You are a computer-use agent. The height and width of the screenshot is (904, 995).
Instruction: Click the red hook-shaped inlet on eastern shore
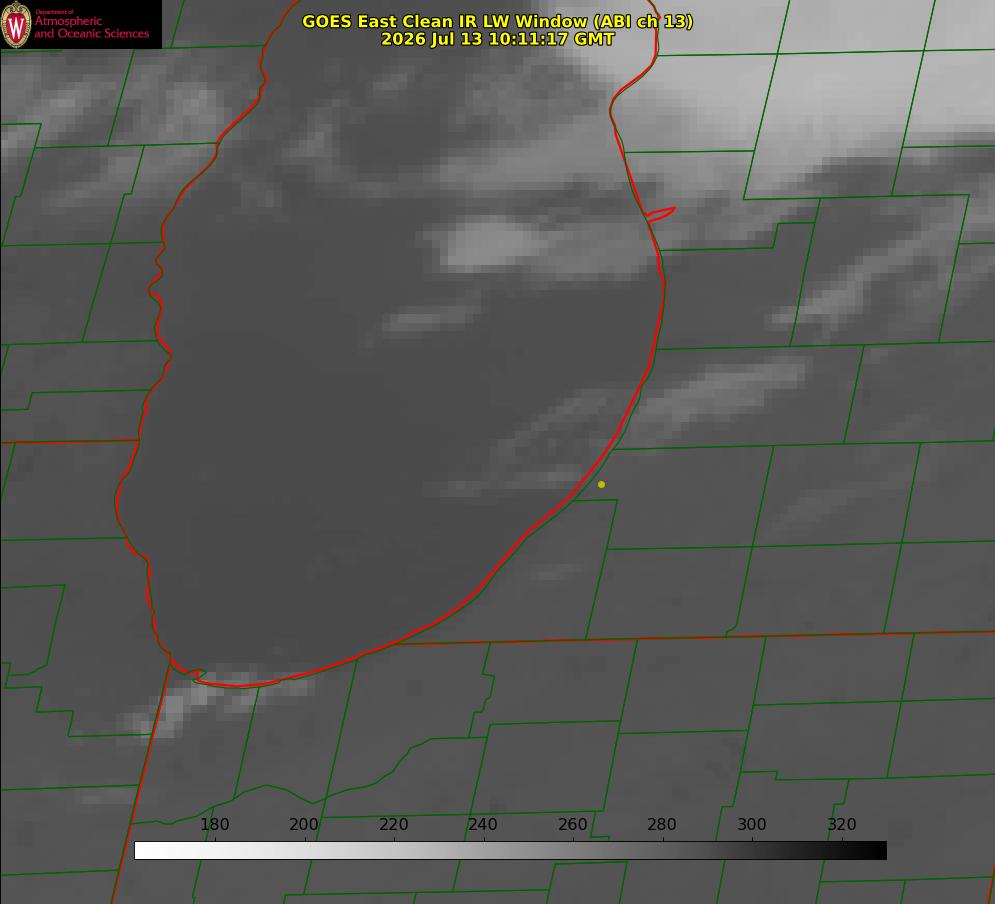pos(660,214)
